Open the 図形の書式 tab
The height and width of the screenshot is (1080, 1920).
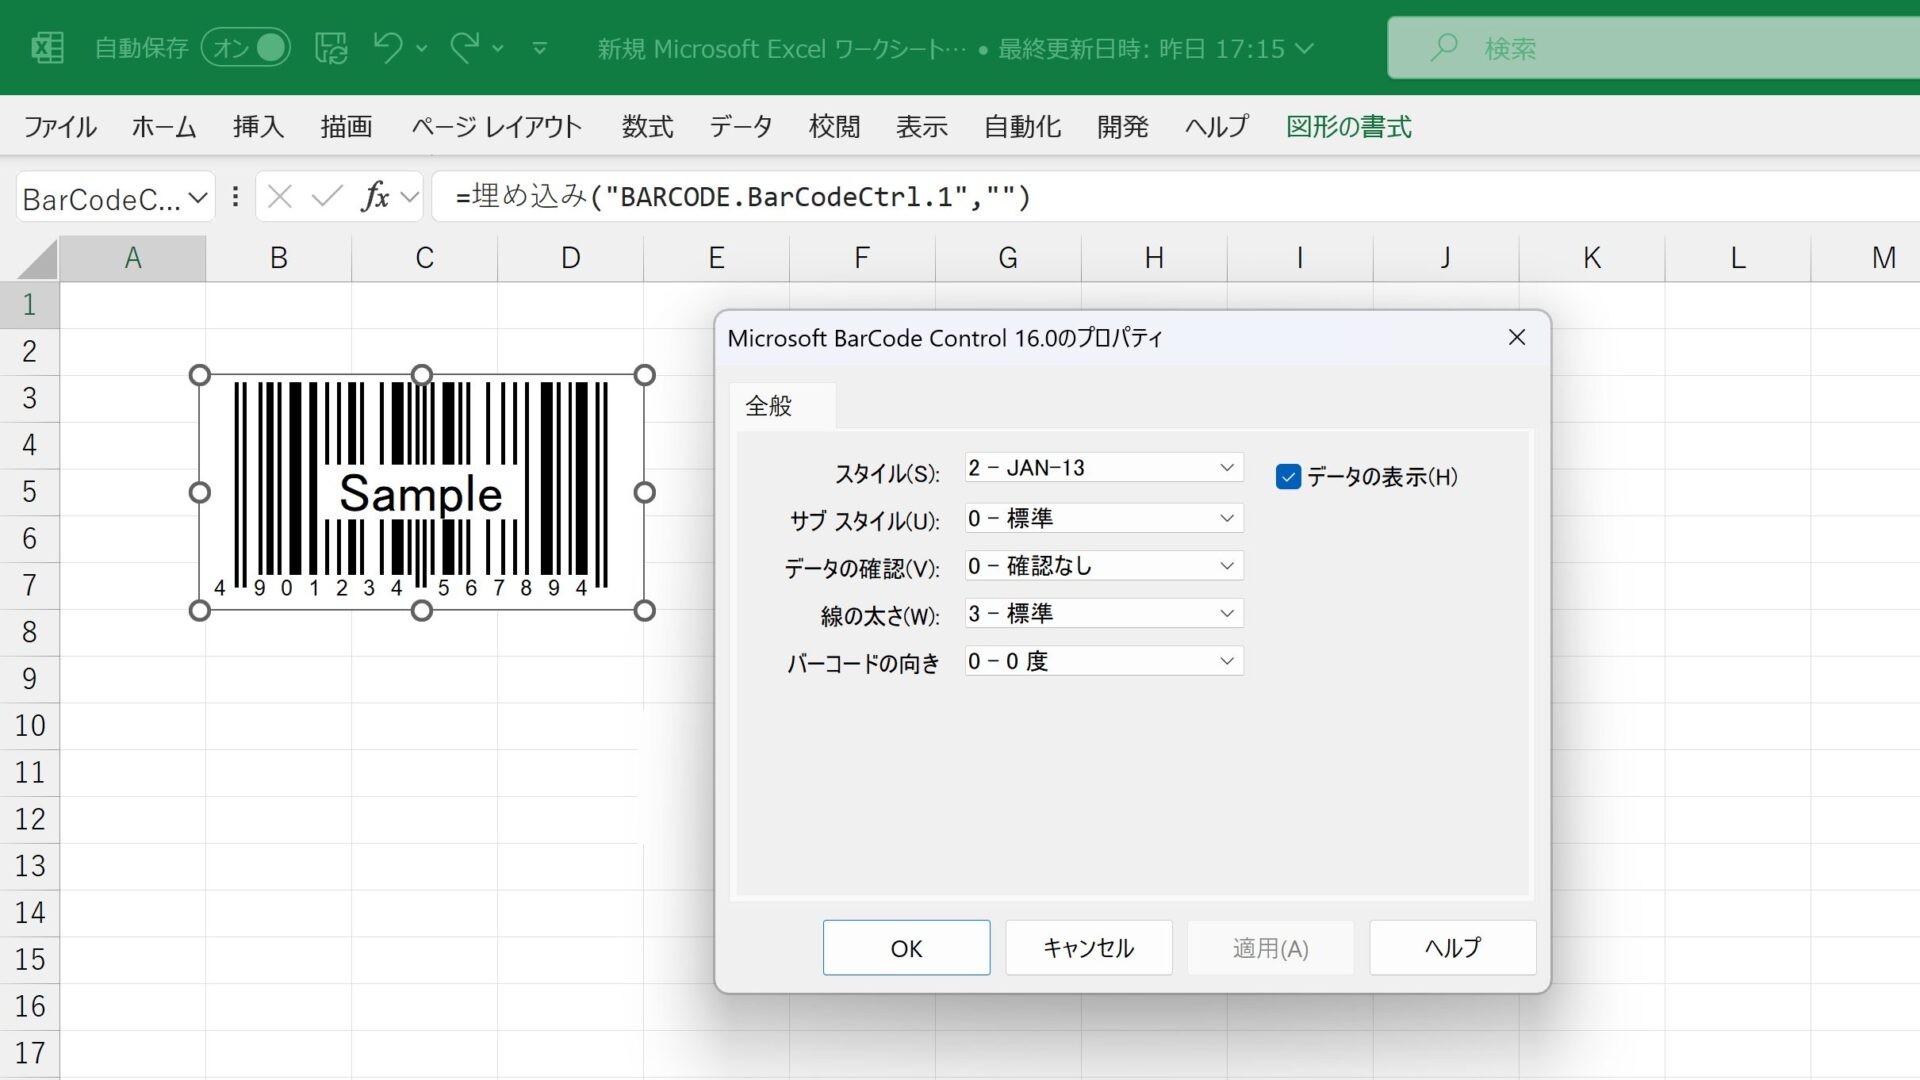pyautogui.click(x=1349, y=127)
